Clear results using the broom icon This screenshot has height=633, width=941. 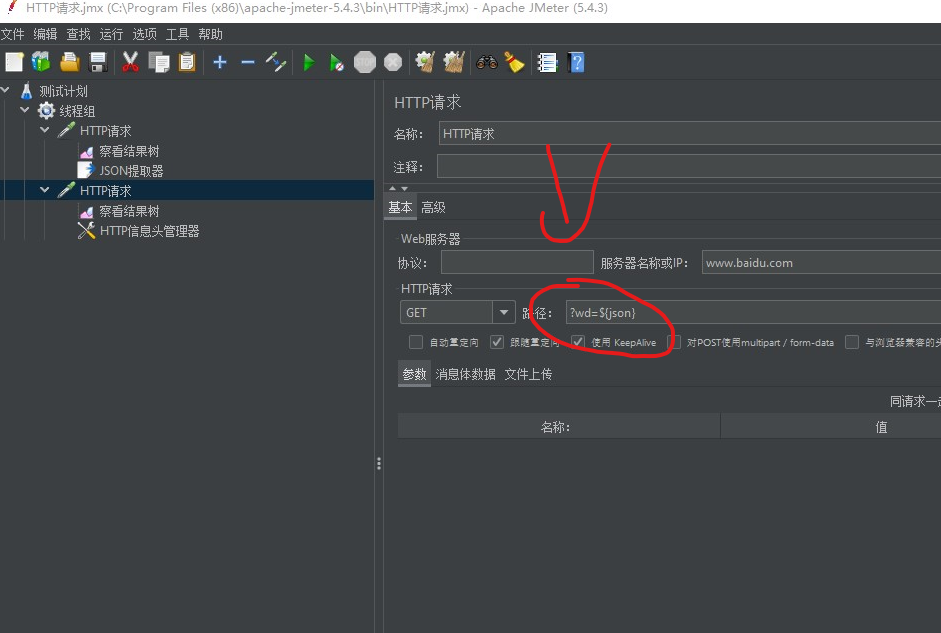(x=514, y=62)
